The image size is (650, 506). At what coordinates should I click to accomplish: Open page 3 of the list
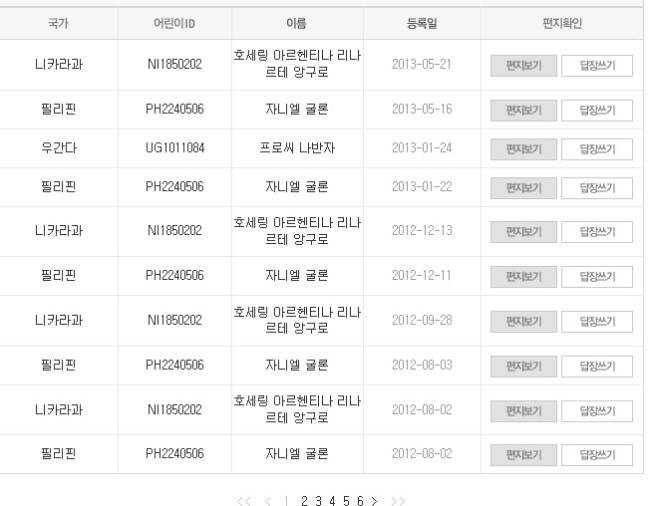[x=318, y=501]
